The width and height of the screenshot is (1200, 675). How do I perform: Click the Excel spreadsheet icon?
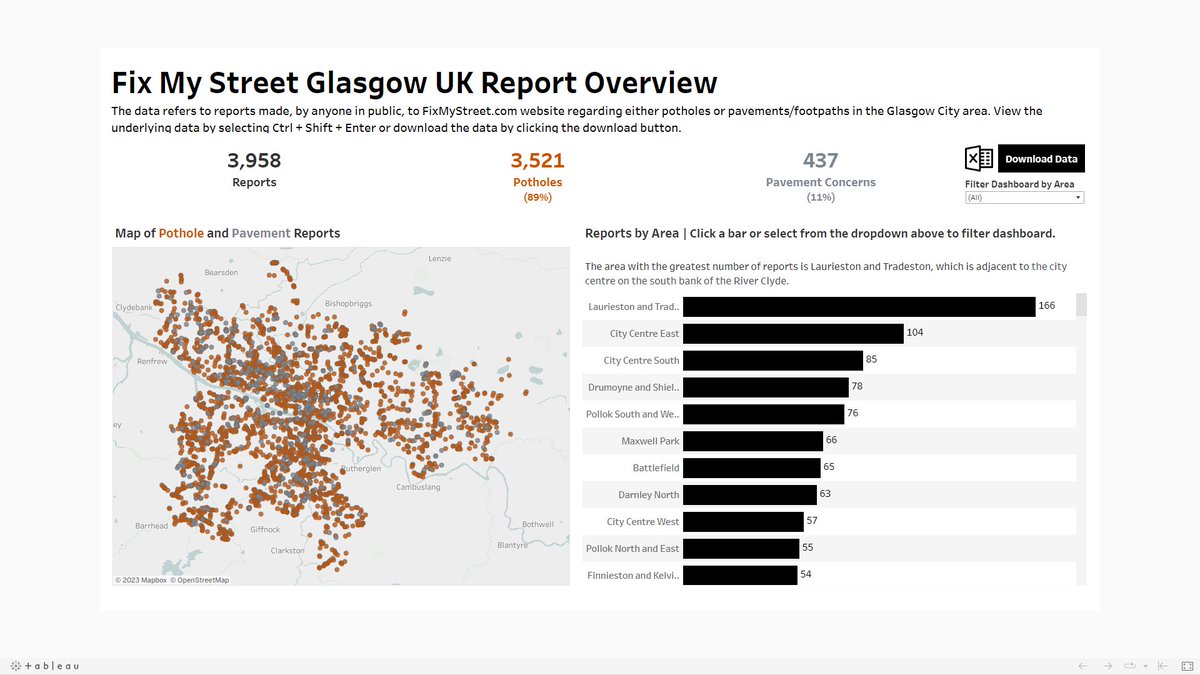(979, 159)
